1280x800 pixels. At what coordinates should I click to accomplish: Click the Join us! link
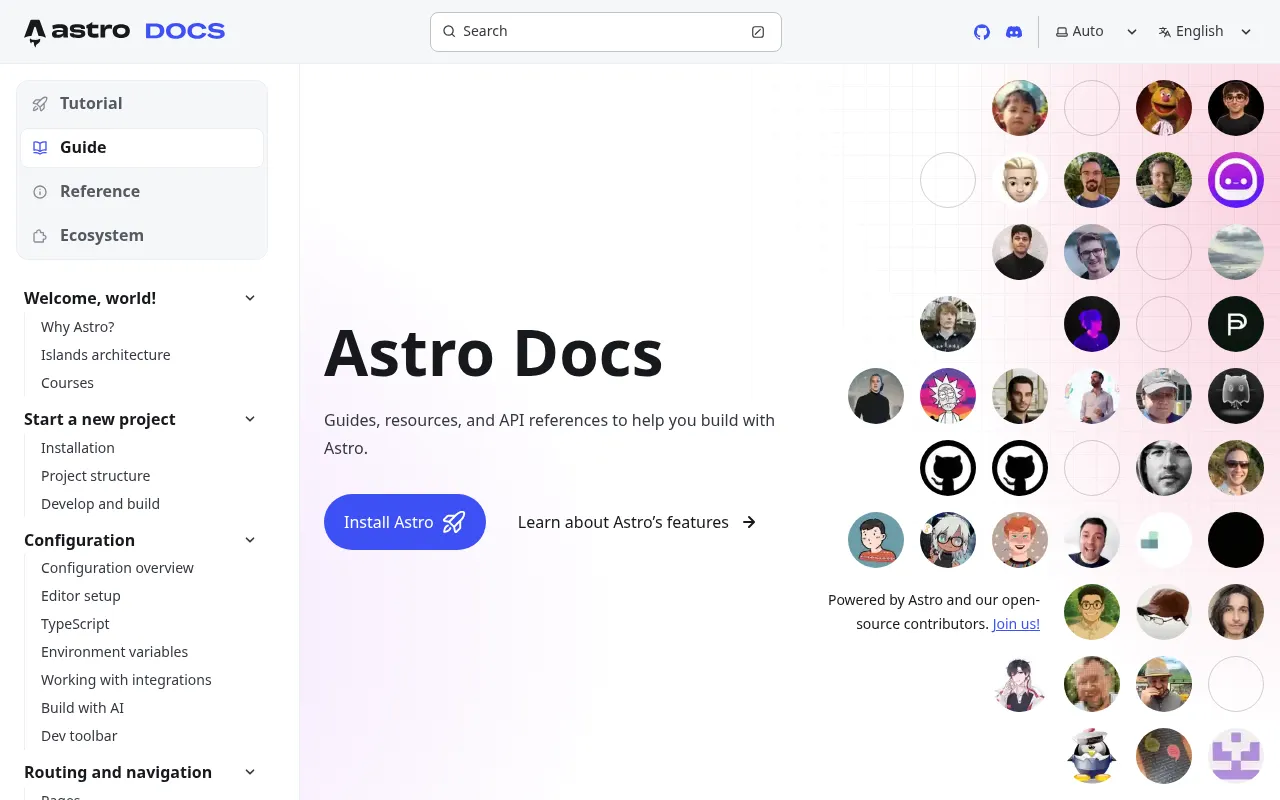(1016, 624)
